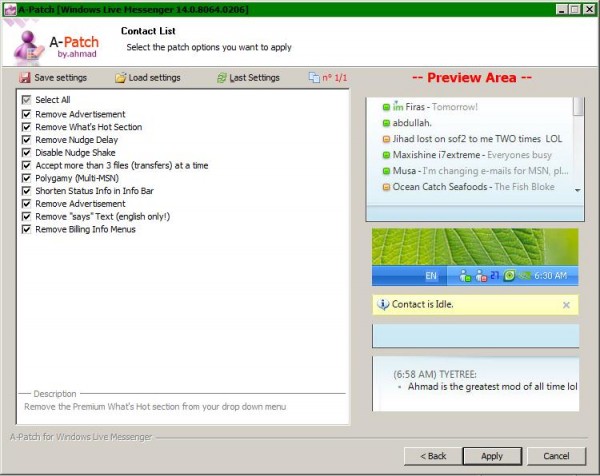Click the A-Patch messenger buddy logo
The height and width of the screenshot is (476, 600).
coord(29,47)
